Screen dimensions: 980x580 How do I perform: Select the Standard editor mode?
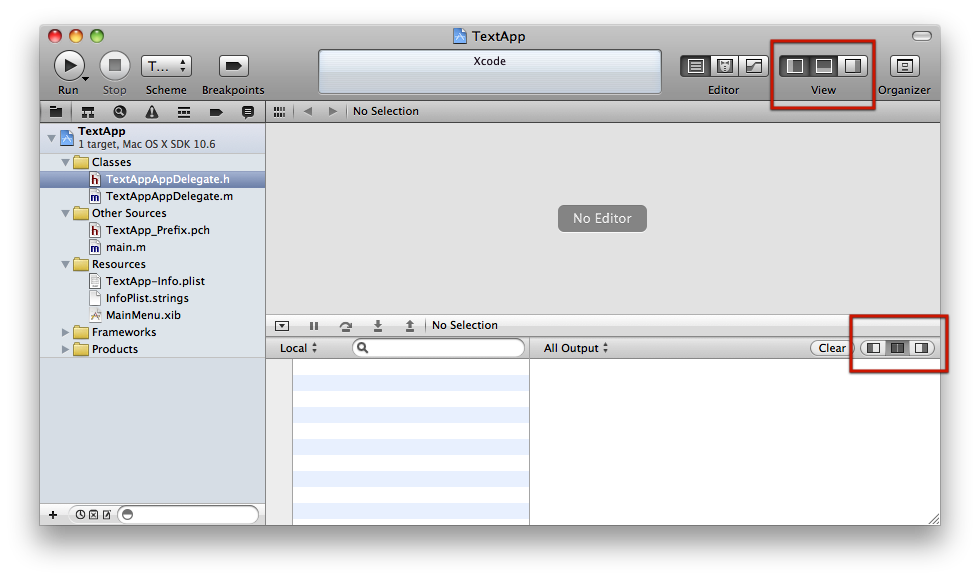pos(695,66)
